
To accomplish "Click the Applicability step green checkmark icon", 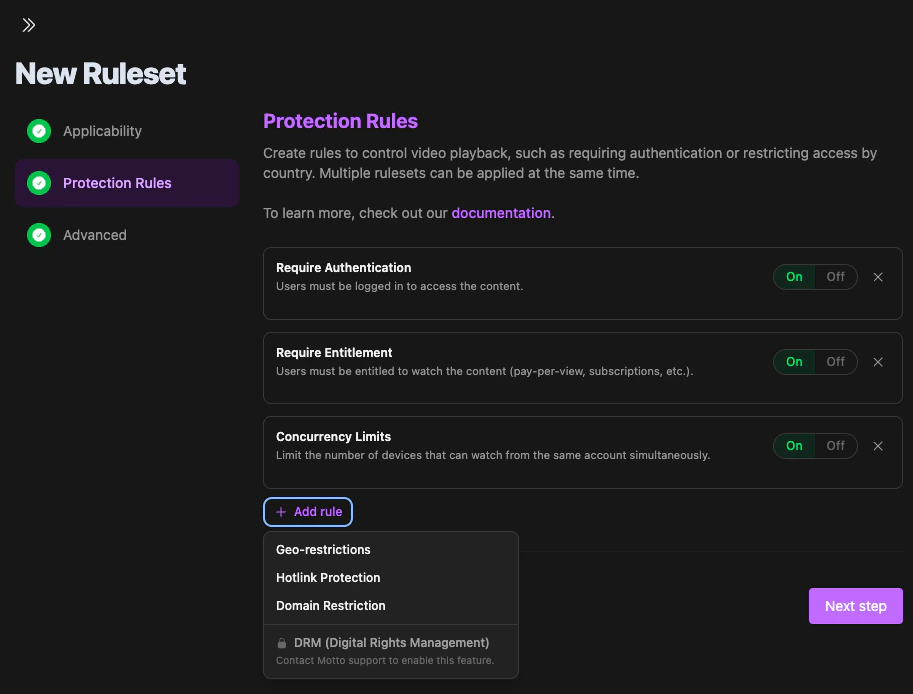I will click(39, 131).
